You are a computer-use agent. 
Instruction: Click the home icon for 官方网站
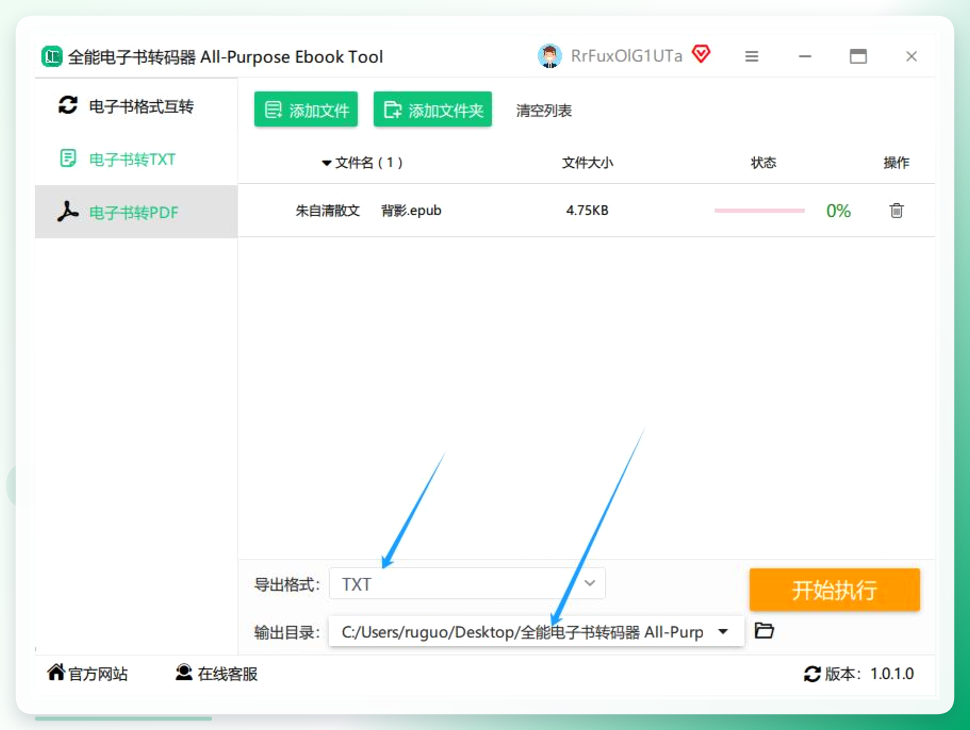click(x=56, y=672)
